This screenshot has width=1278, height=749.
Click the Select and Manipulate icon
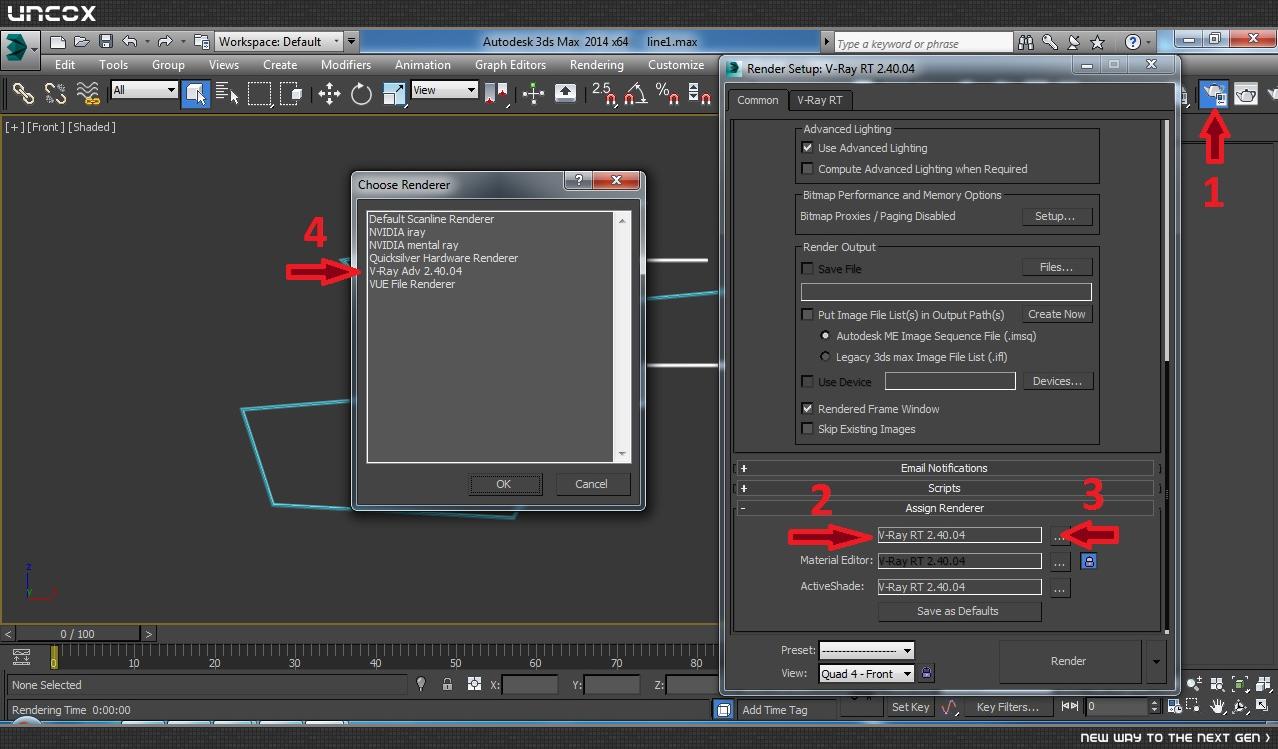533,94
